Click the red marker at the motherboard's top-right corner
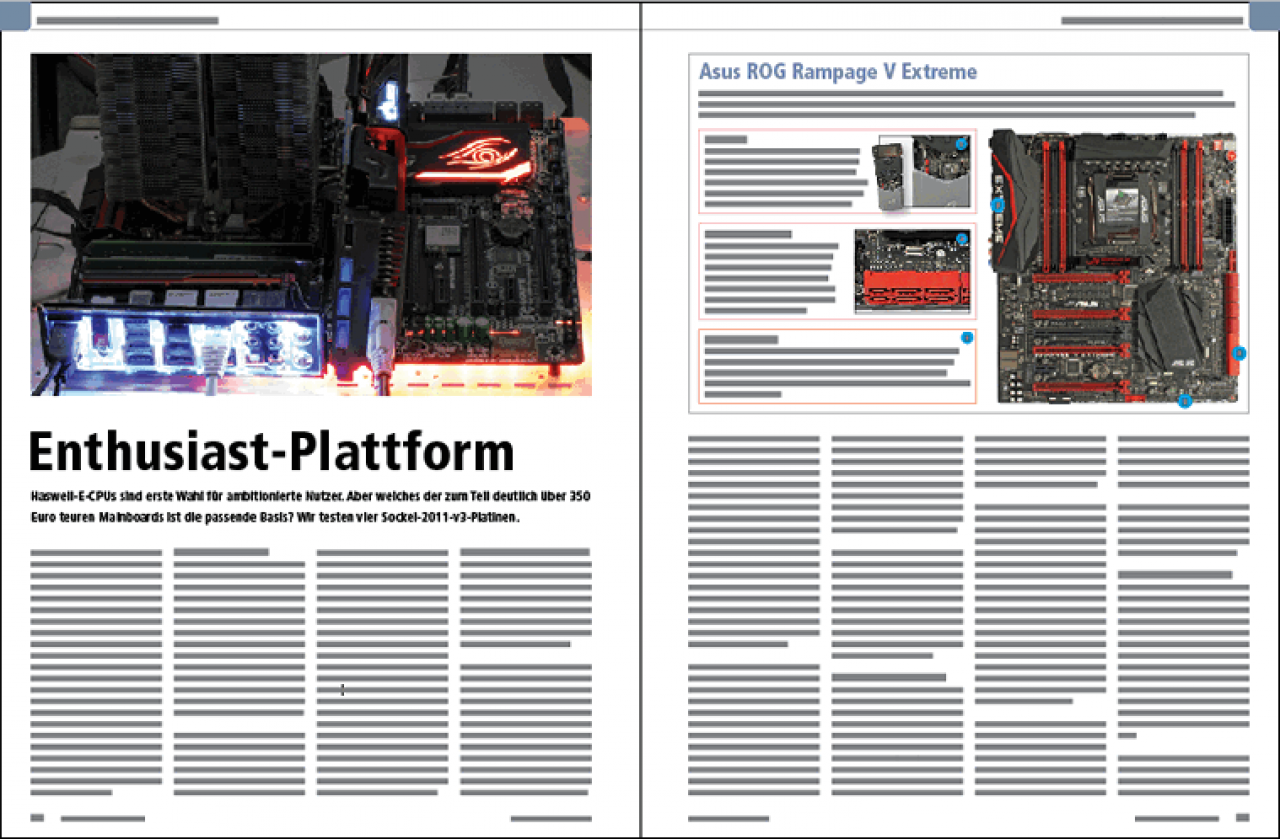 point(1233,156)
